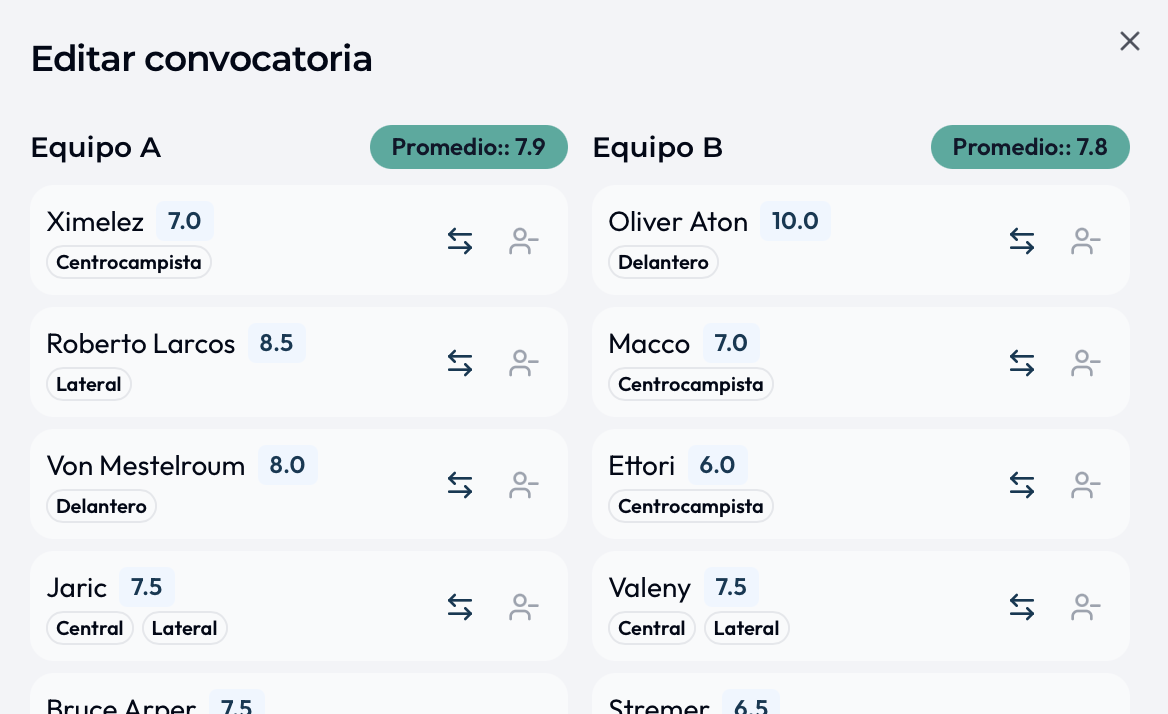Swap Valeny to the other team
Image resolution: width=1168 pixels, height=714 pixels.
click(1021, 607)
